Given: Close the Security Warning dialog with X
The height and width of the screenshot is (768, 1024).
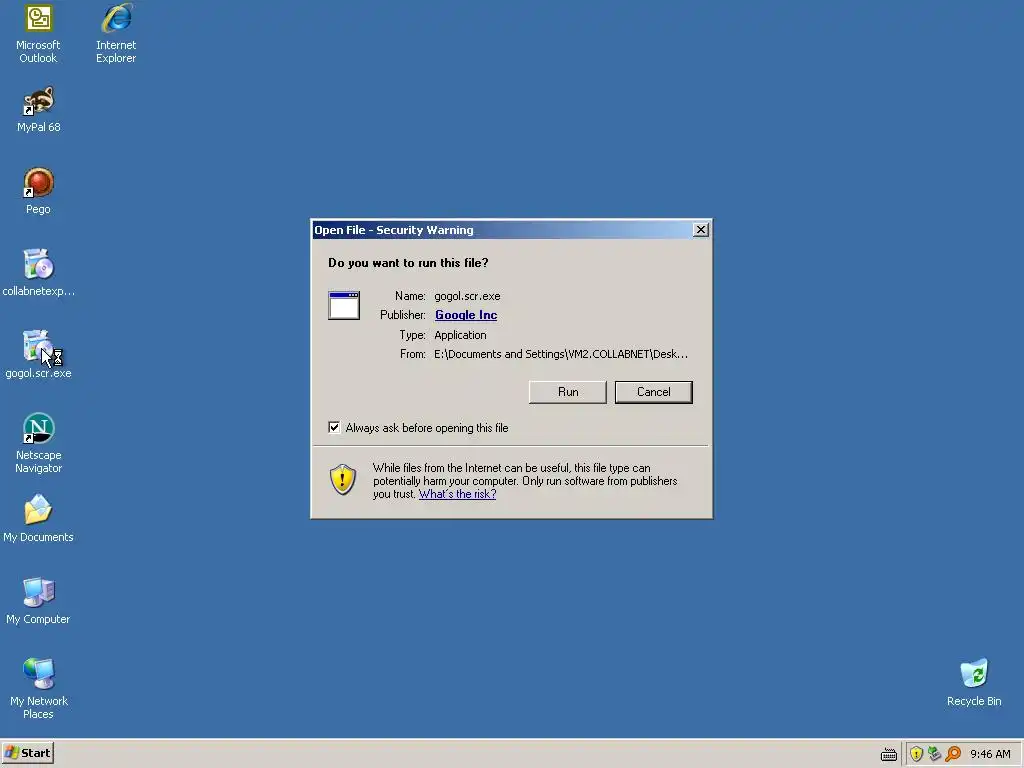Looking at the screenshot, I should (701, 230).
